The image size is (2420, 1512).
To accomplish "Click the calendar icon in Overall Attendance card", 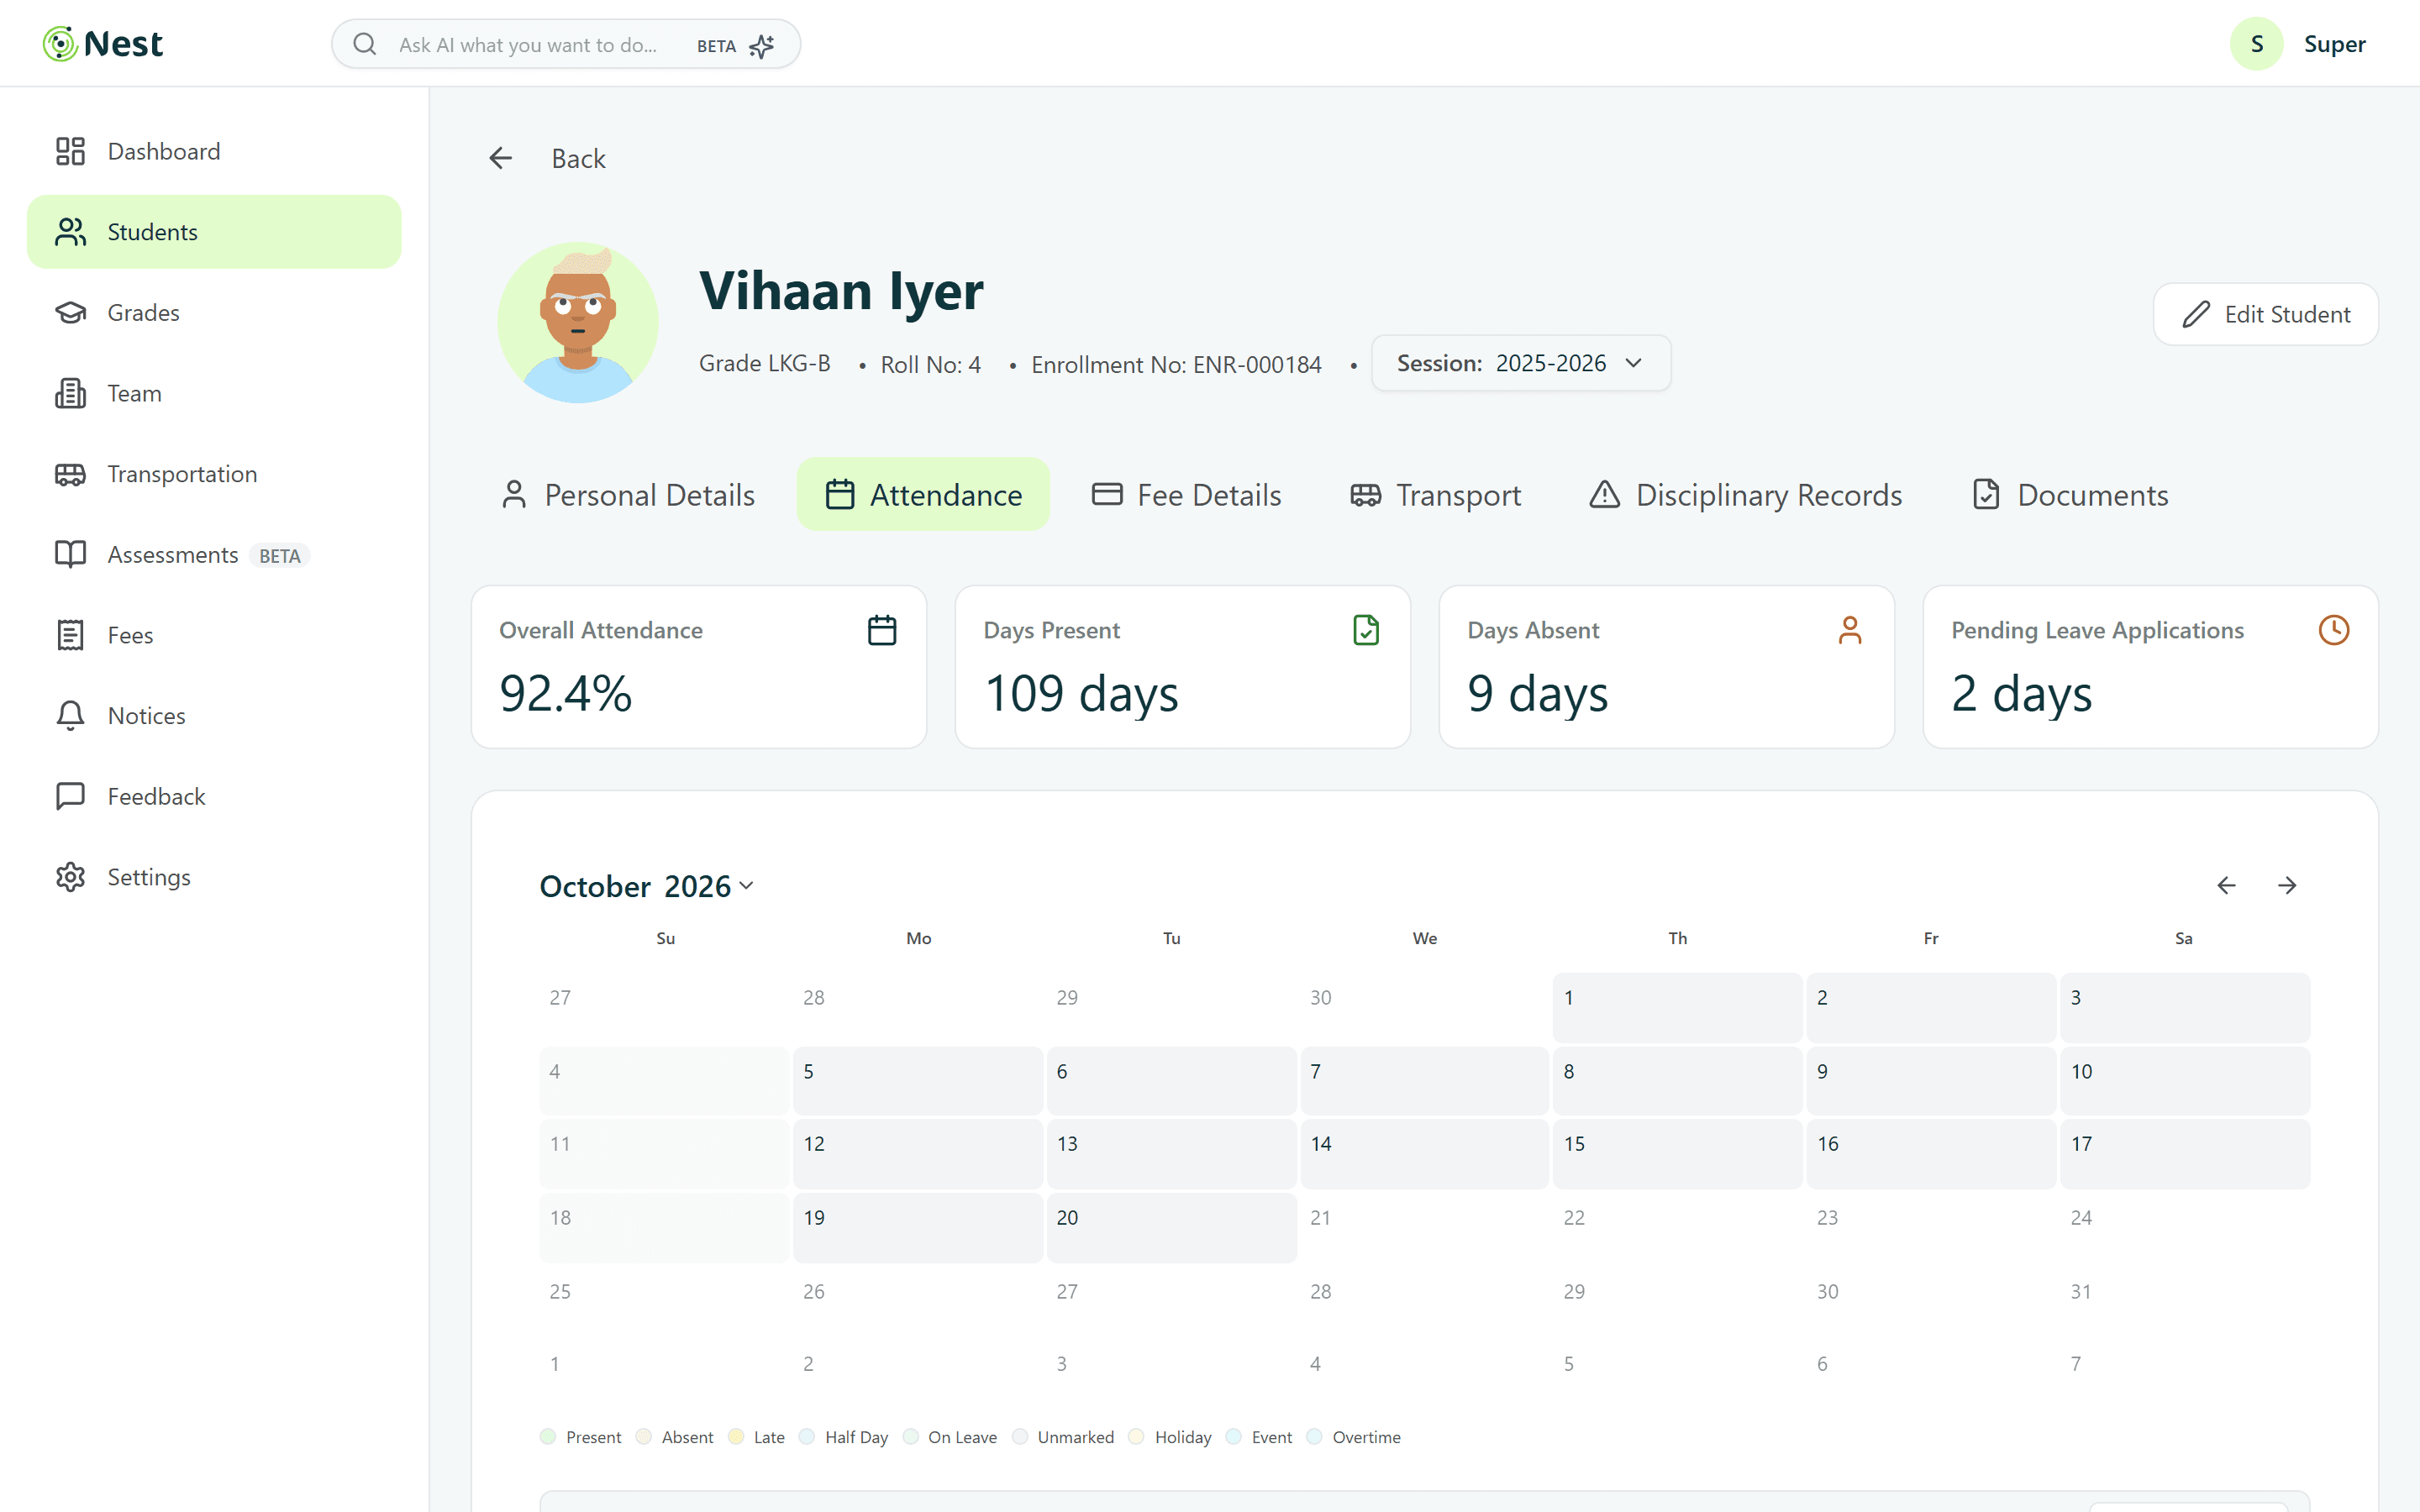I will coord(882,630).
